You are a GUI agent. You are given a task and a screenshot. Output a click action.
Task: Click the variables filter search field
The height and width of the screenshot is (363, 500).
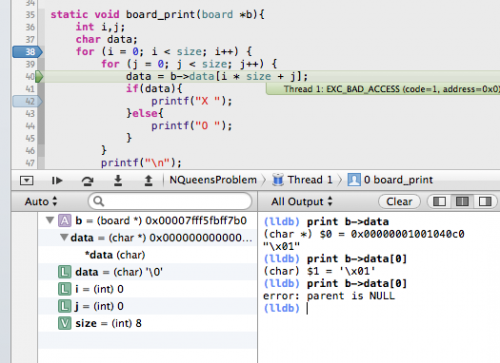tap(170, 201)
